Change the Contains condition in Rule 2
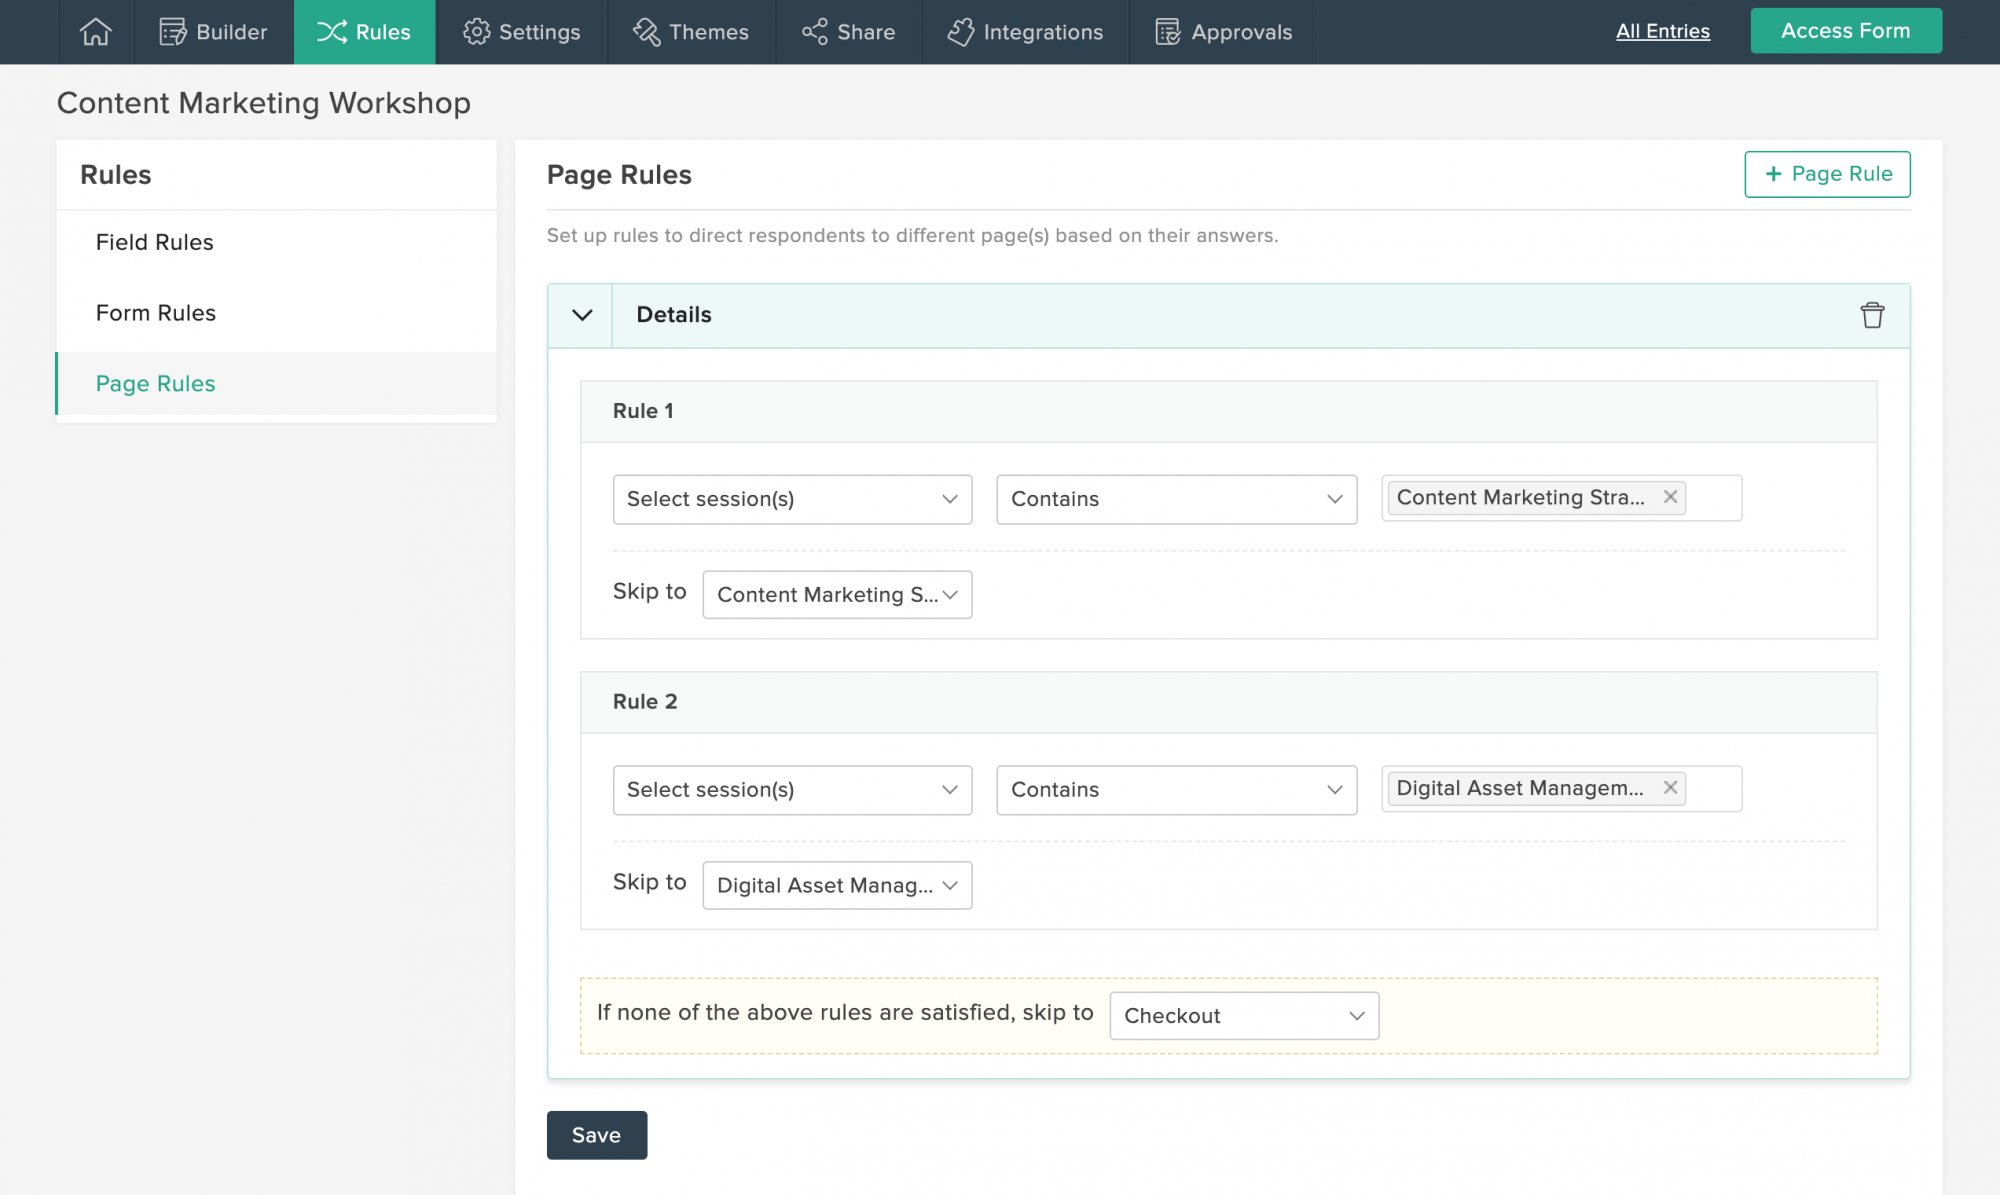The image size is (2000, 1195). coord(1176,790)
